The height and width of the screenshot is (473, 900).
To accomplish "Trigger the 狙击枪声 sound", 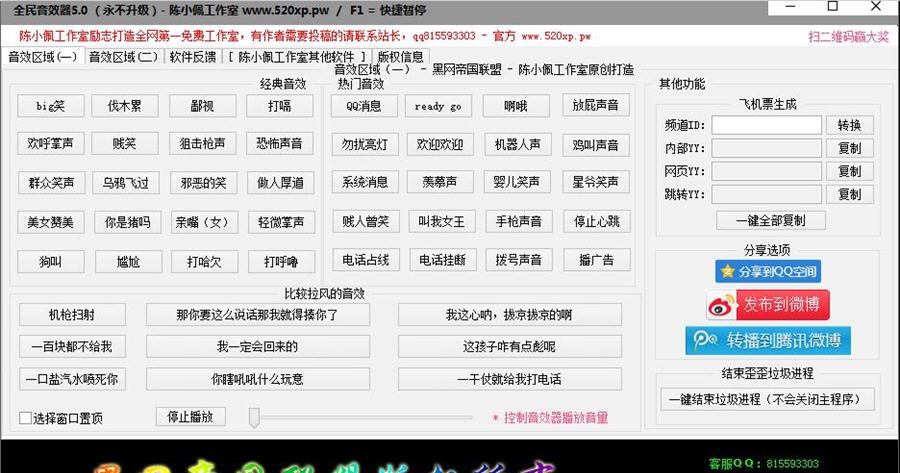I will 202,144.
